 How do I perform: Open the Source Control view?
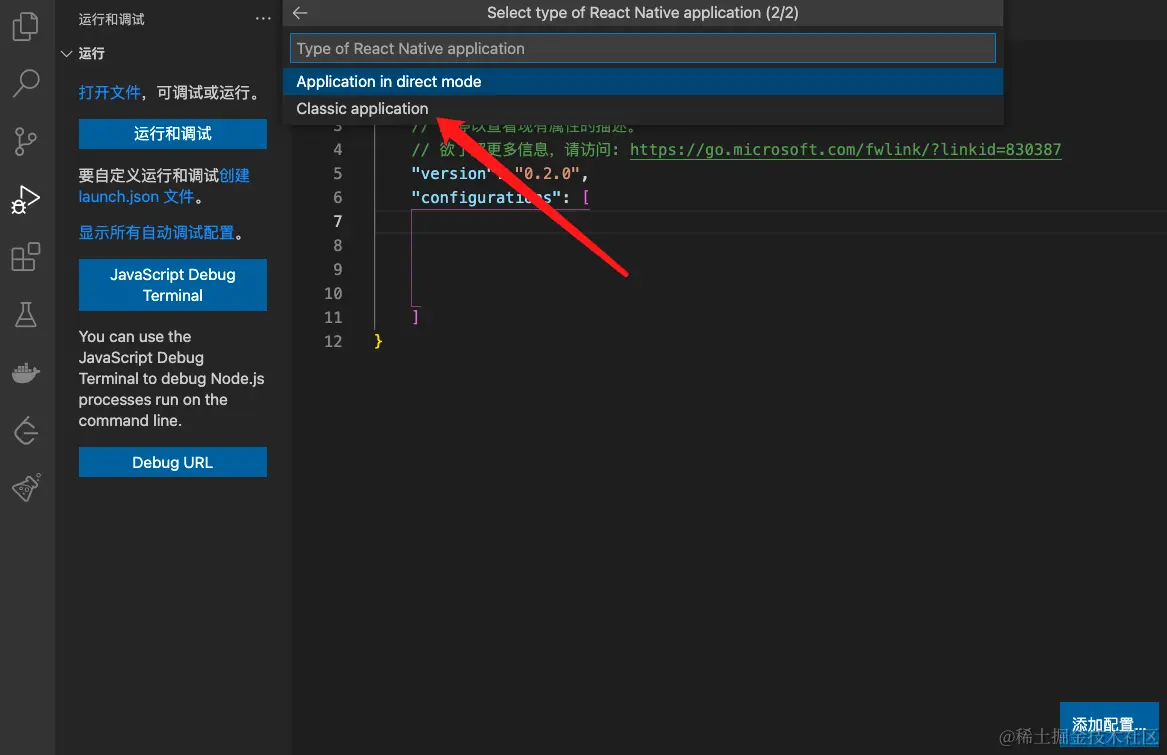coord(26,141)
